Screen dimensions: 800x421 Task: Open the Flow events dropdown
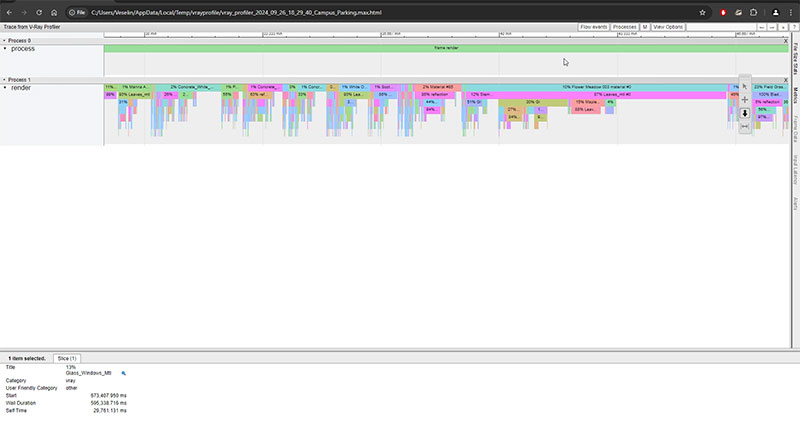594,27
